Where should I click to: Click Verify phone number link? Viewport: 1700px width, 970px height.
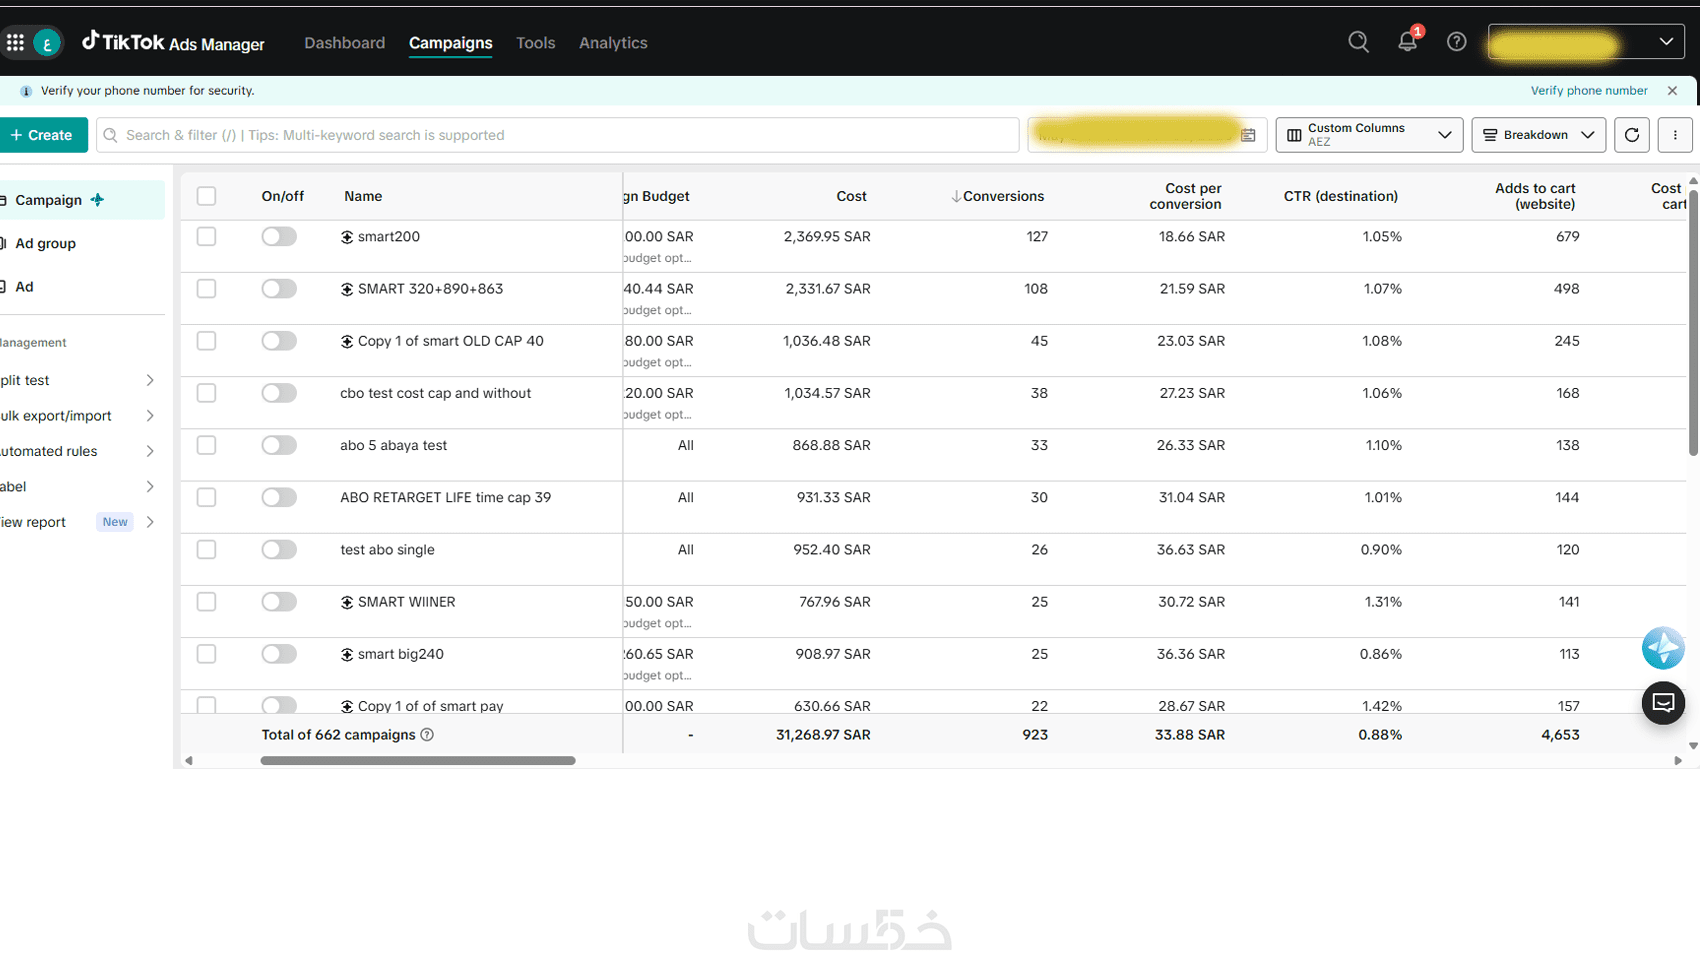pos(1589,90)
